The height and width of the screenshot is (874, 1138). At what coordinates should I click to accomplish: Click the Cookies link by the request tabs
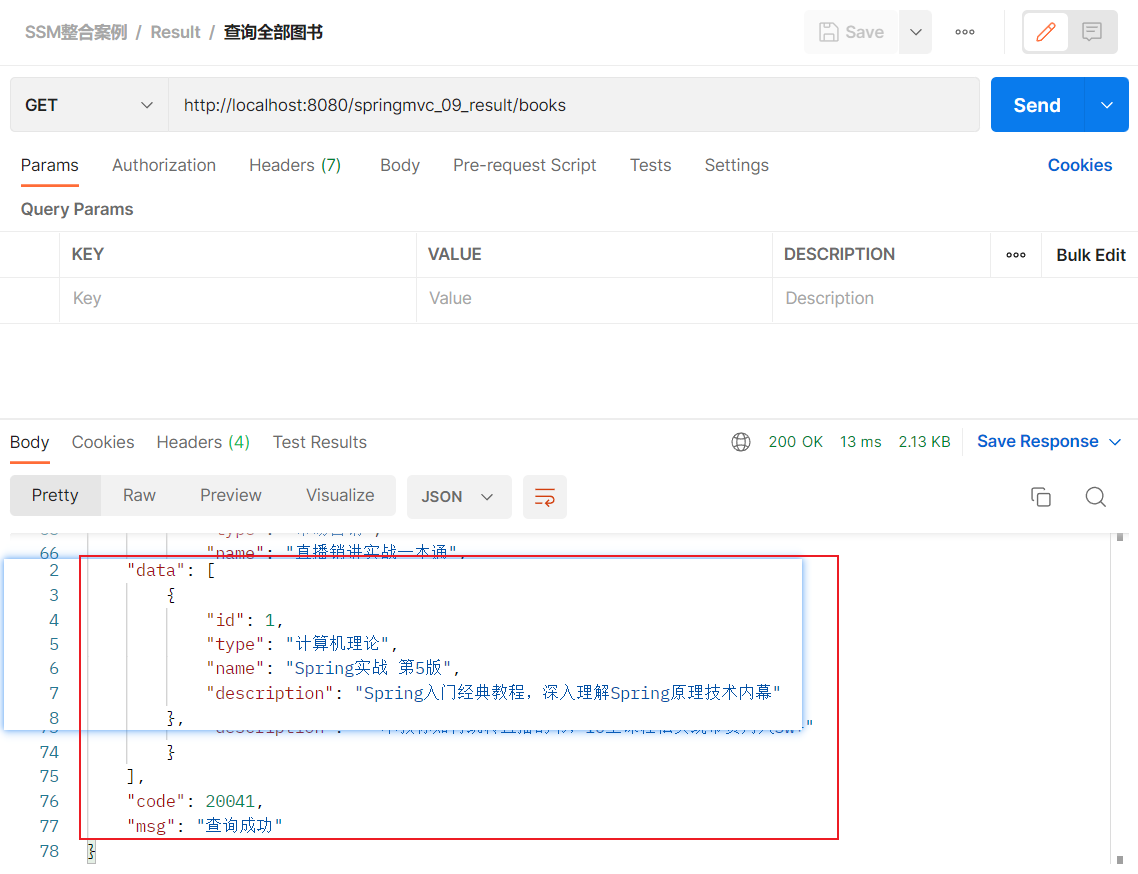coord(1079,166)
